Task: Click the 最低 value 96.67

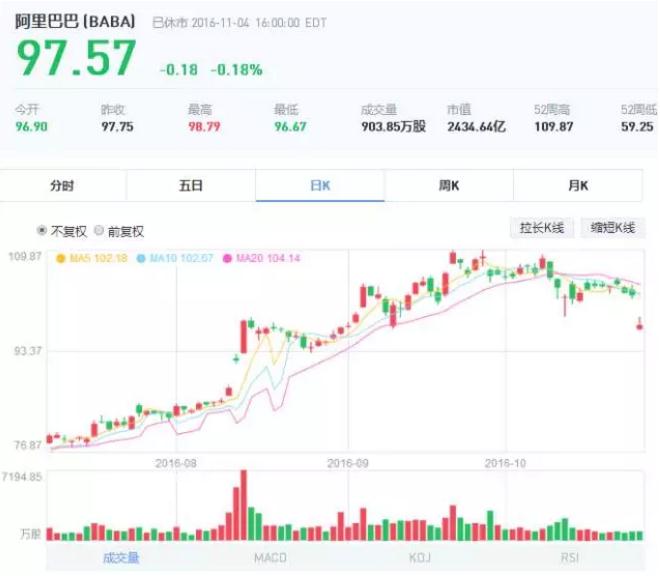Action: tap(290, 126)
